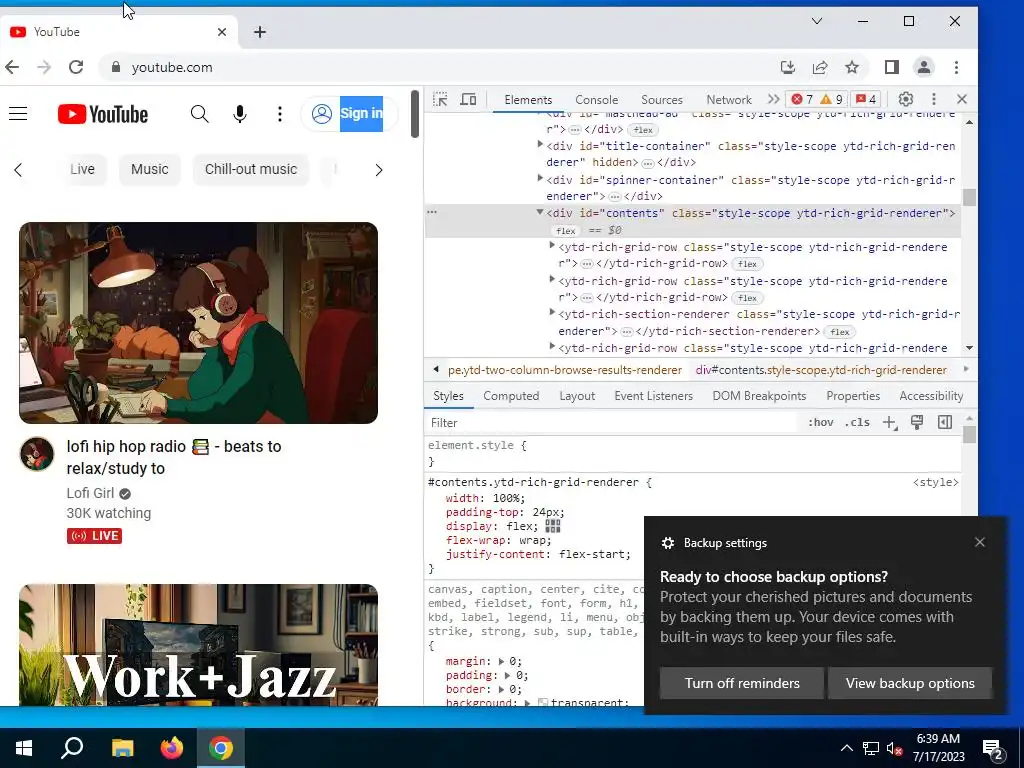Open flexbox editor icon beside display: flex
Viewport: 1024px width, 768px height.
click(552, 526)
